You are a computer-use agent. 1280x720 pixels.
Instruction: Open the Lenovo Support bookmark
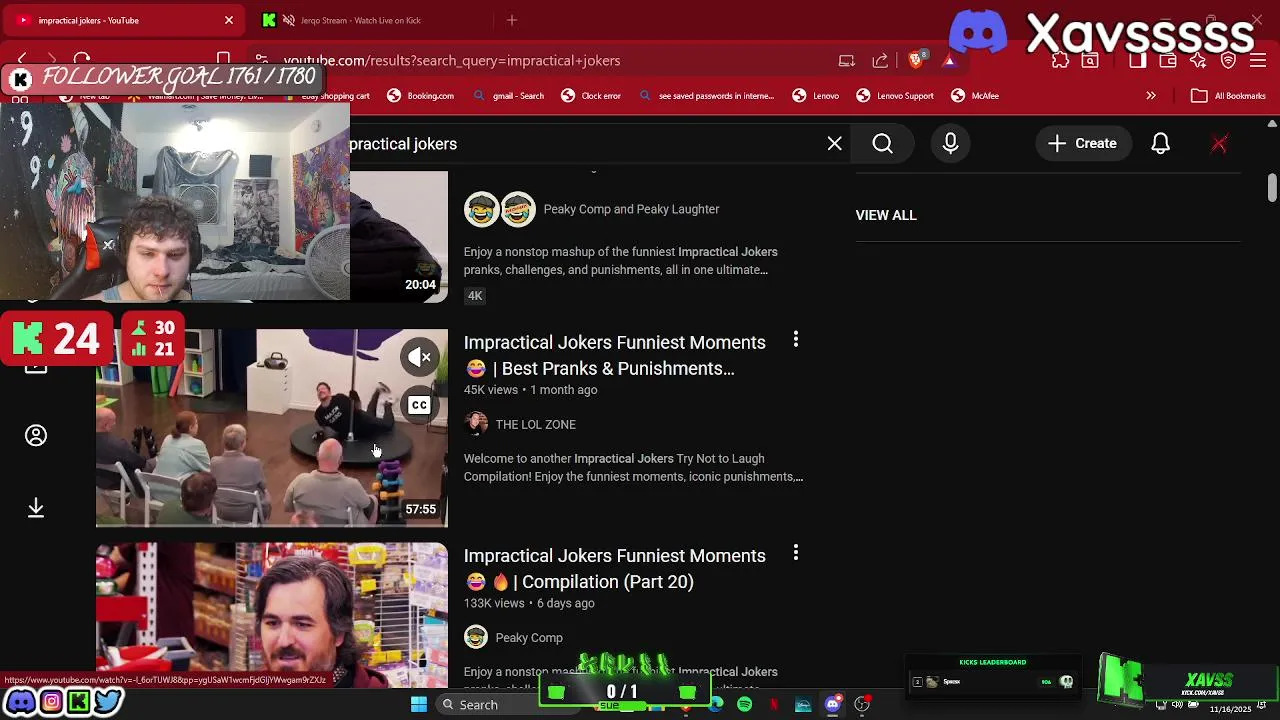point(895,96)
